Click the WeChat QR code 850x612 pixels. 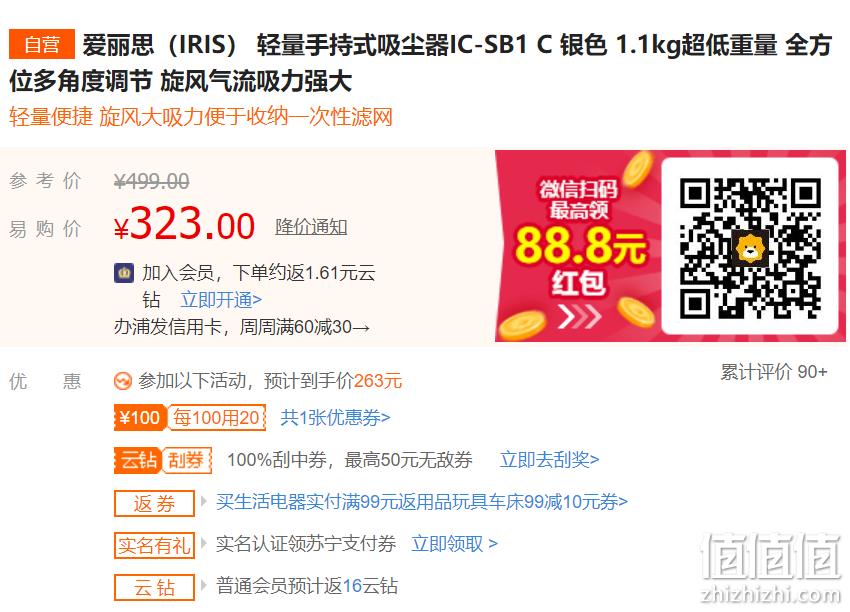click(750, 248)
